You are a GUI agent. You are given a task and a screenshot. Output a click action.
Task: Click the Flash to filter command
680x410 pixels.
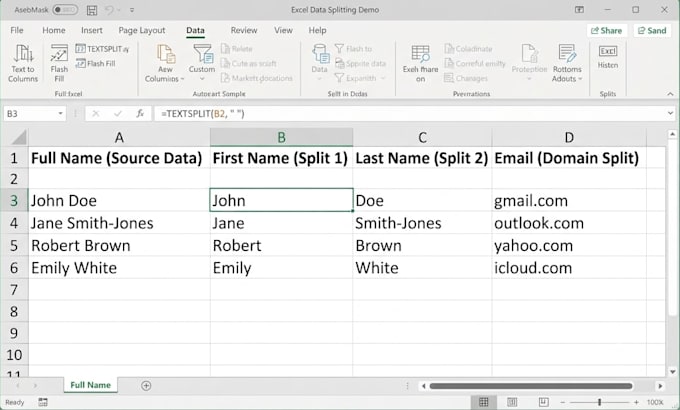353,49
